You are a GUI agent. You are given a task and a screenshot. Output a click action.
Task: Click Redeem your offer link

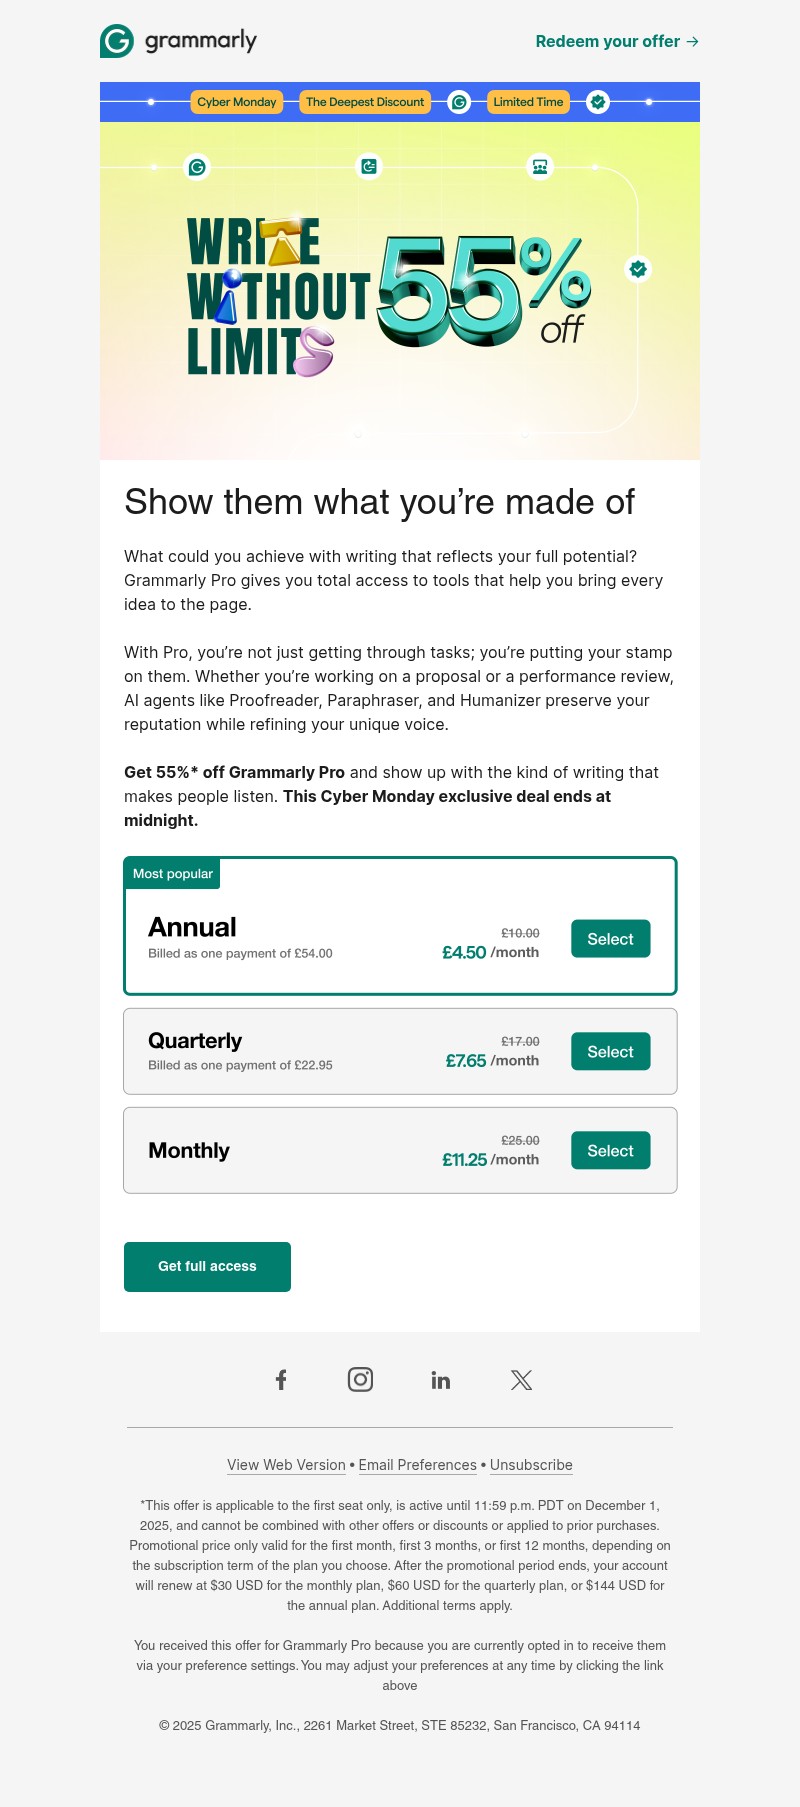click(616, 41)
